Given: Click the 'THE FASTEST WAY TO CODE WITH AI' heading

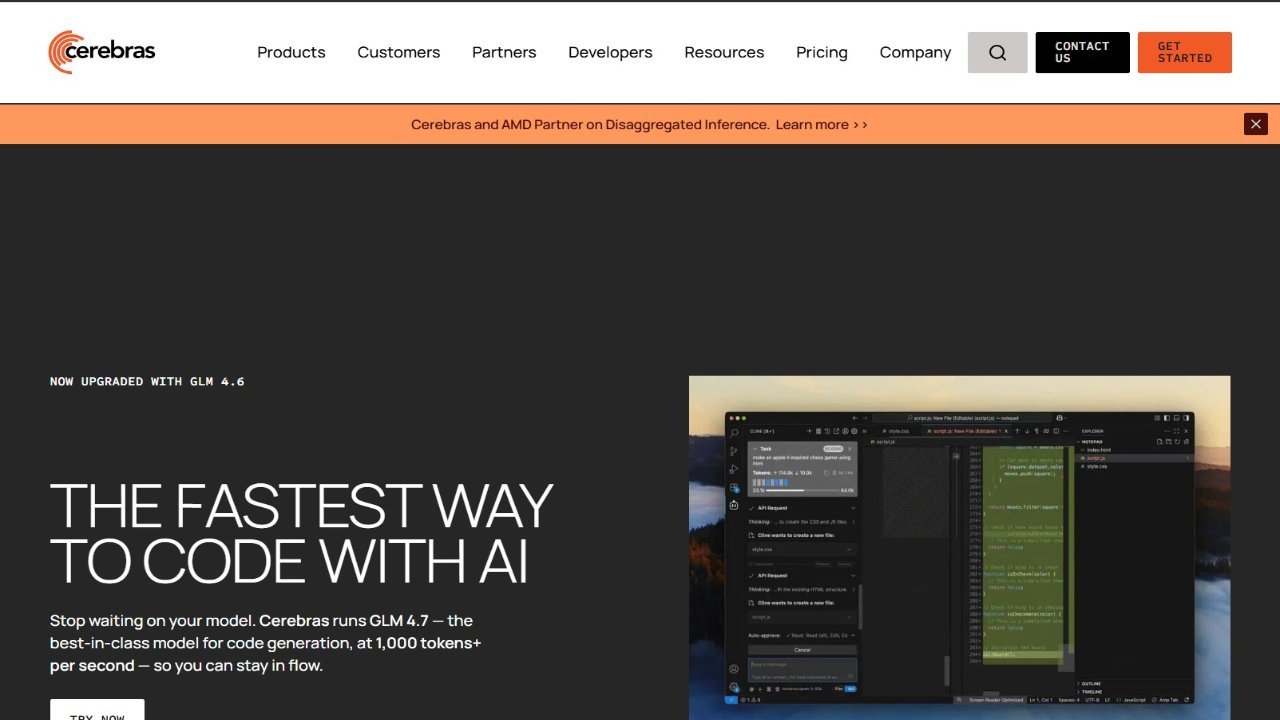Looking at the screenshot, I should pos(301,533).
